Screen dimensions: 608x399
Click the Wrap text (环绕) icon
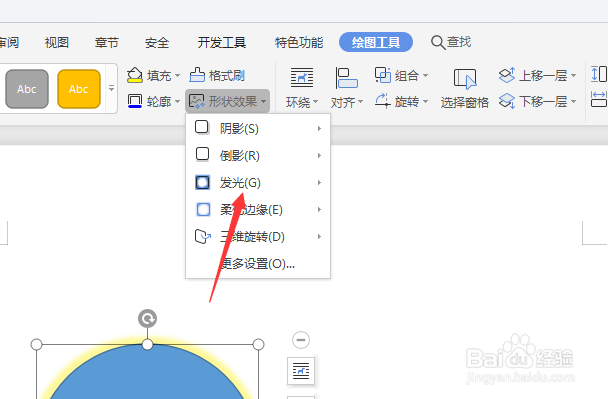coord(302,77)
